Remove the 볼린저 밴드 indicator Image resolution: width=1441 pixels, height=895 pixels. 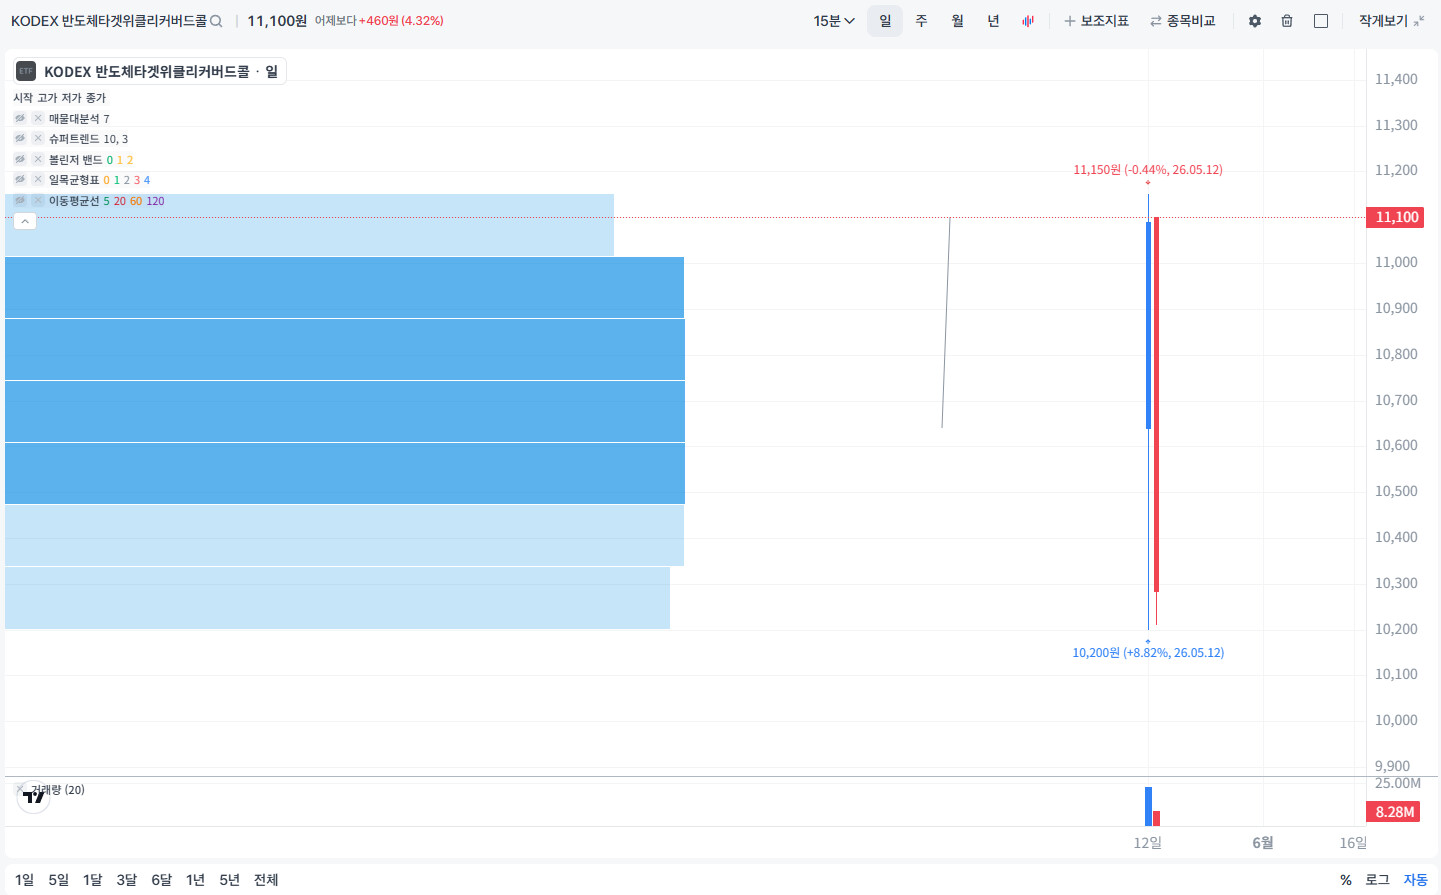38,159
